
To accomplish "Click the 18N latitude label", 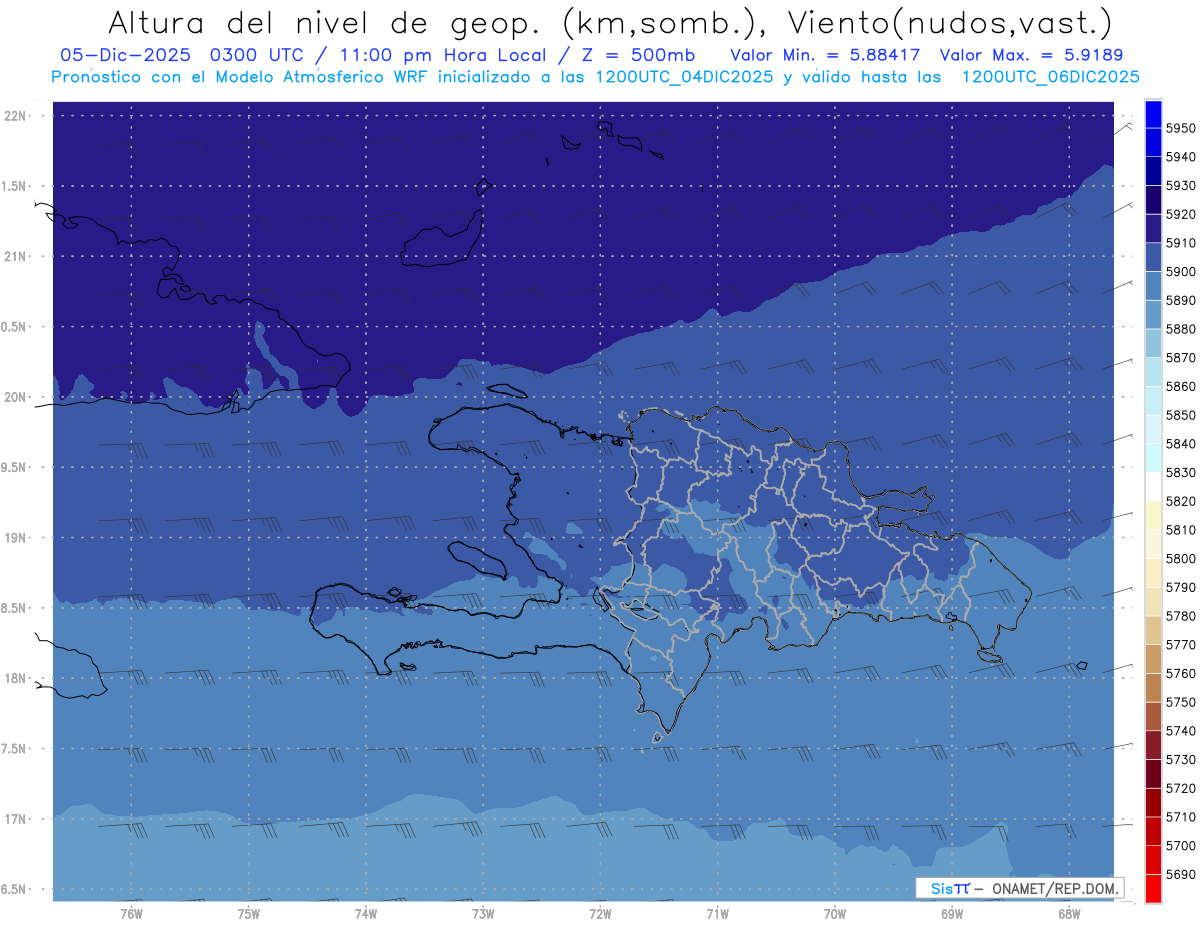I will (x=16, y=678).
